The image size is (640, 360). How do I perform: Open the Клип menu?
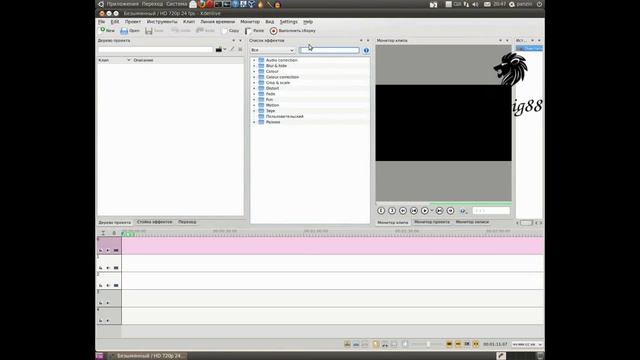click(189, 22)
